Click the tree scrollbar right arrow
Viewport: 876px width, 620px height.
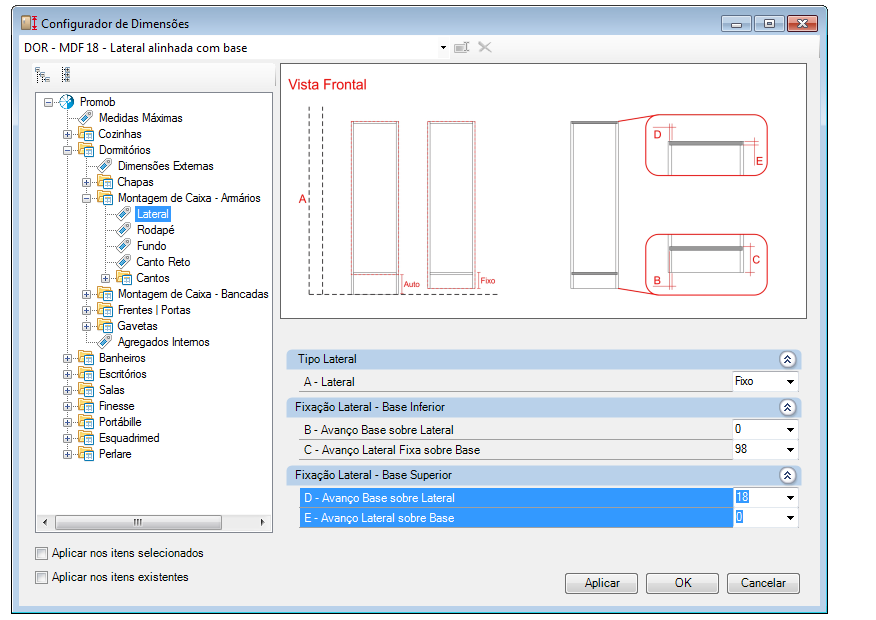point(262,523)
